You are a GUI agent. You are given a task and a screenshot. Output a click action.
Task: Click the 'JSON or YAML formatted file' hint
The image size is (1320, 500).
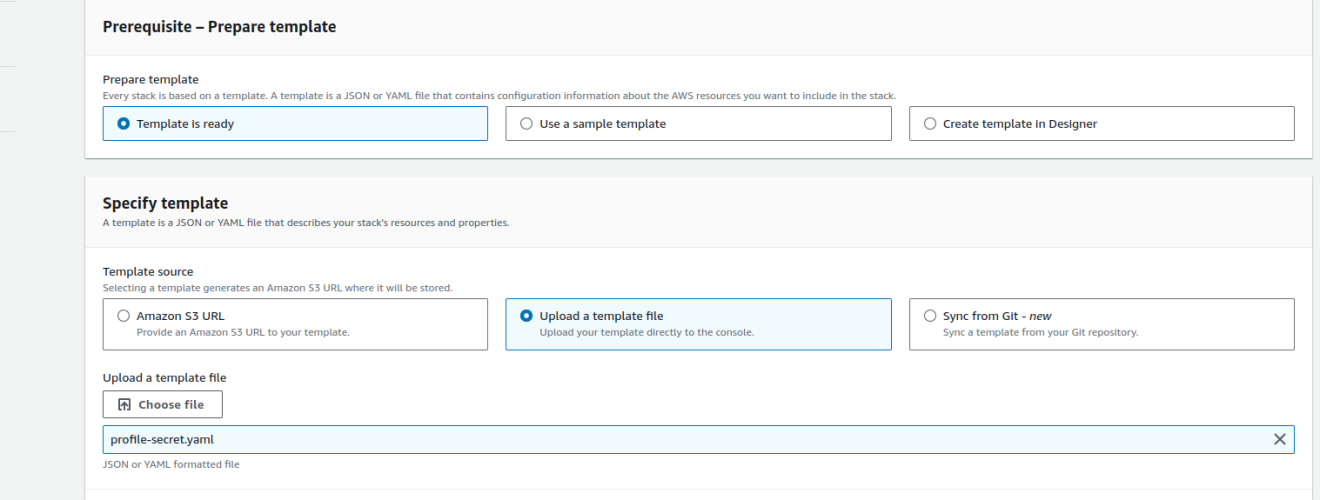pos(171,464)
